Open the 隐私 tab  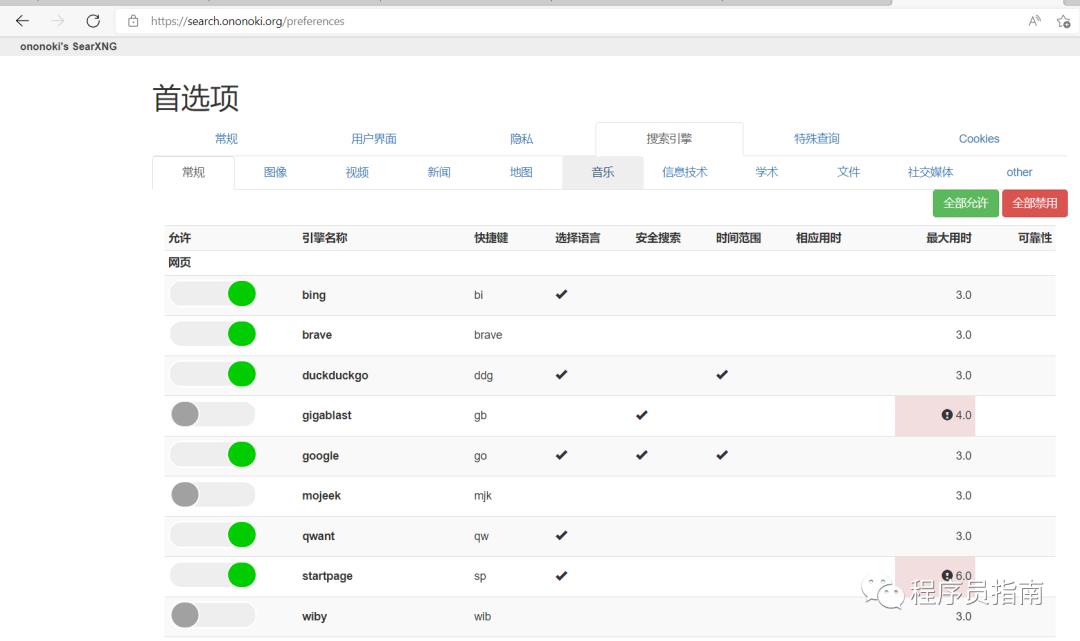[x=521, y=138]
